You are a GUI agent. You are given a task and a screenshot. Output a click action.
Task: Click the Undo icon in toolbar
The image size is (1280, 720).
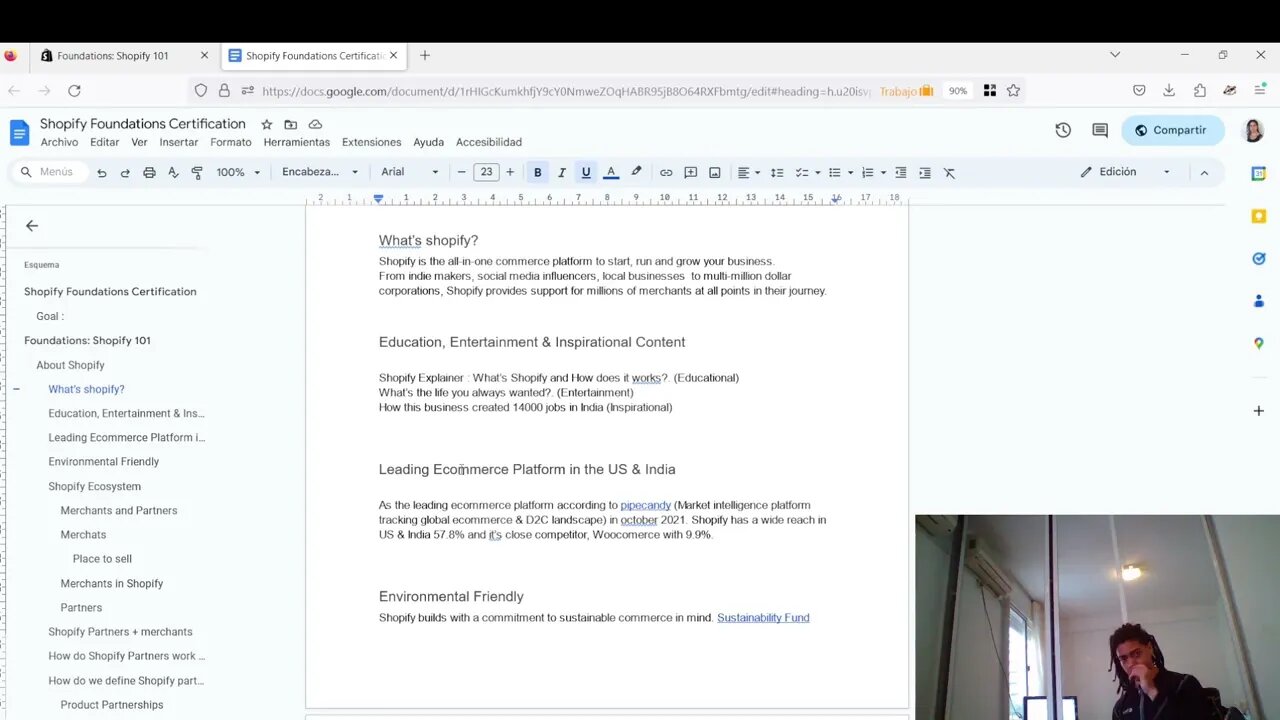[101, 172]
